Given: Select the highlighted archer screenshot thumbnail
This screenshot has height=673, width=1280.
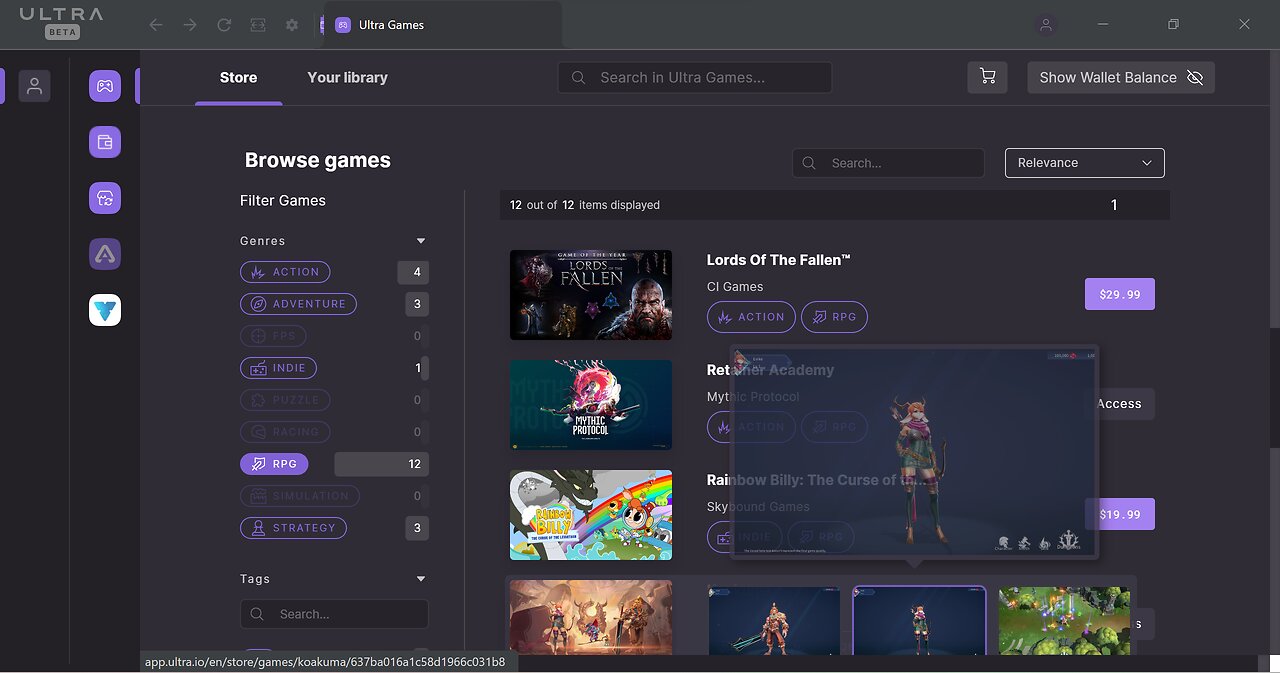Looking at the screenshot, I should (919, 621).
